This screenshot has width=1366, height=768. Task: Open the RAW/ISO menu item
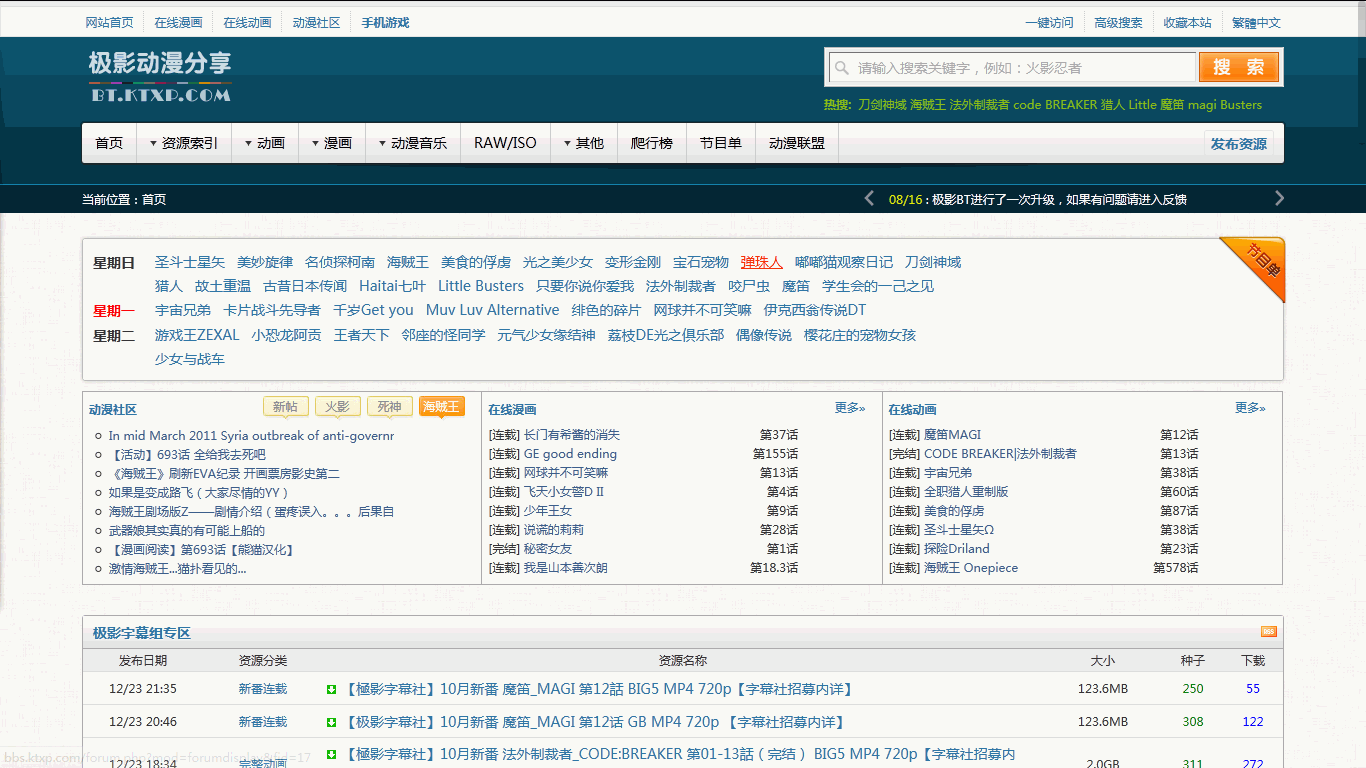pos(505,143)
